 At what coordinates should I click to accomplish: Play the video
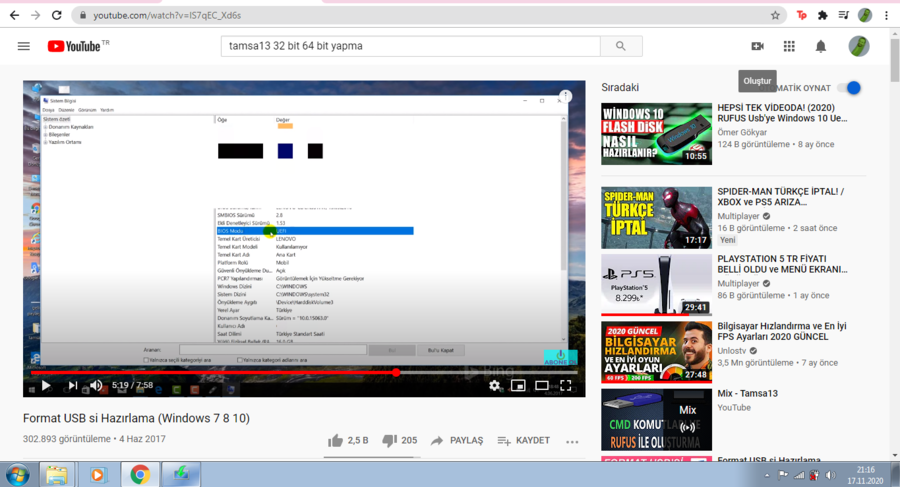click(x=46, y=385)
